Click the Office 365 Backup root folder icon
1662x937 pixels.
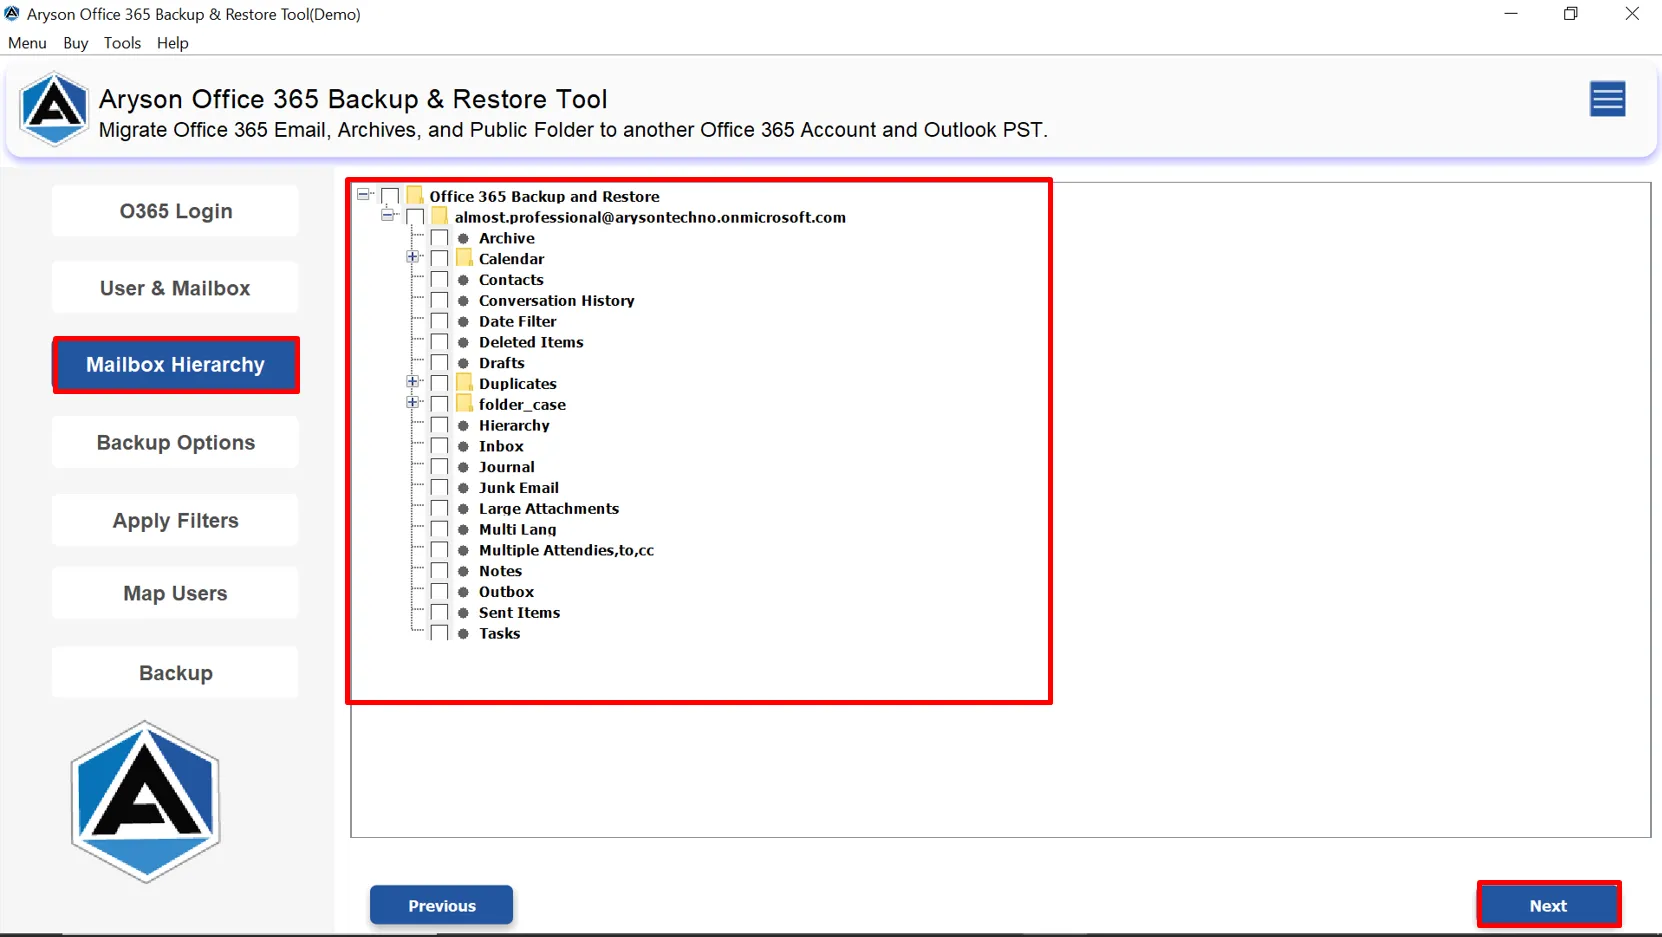[415, 196]
